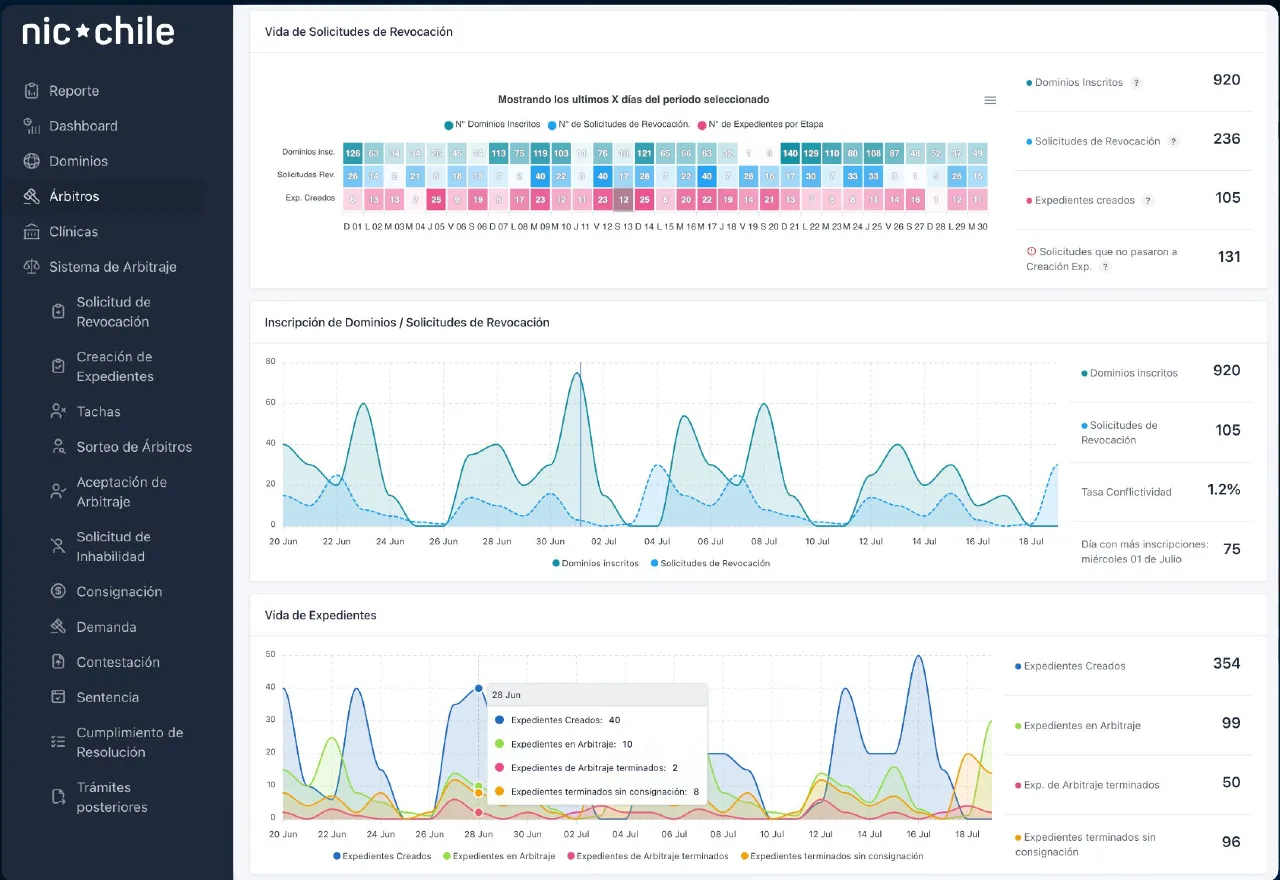Click blue data point on 28 Jun
This screenshot has width=1280, height=880.
479,688
